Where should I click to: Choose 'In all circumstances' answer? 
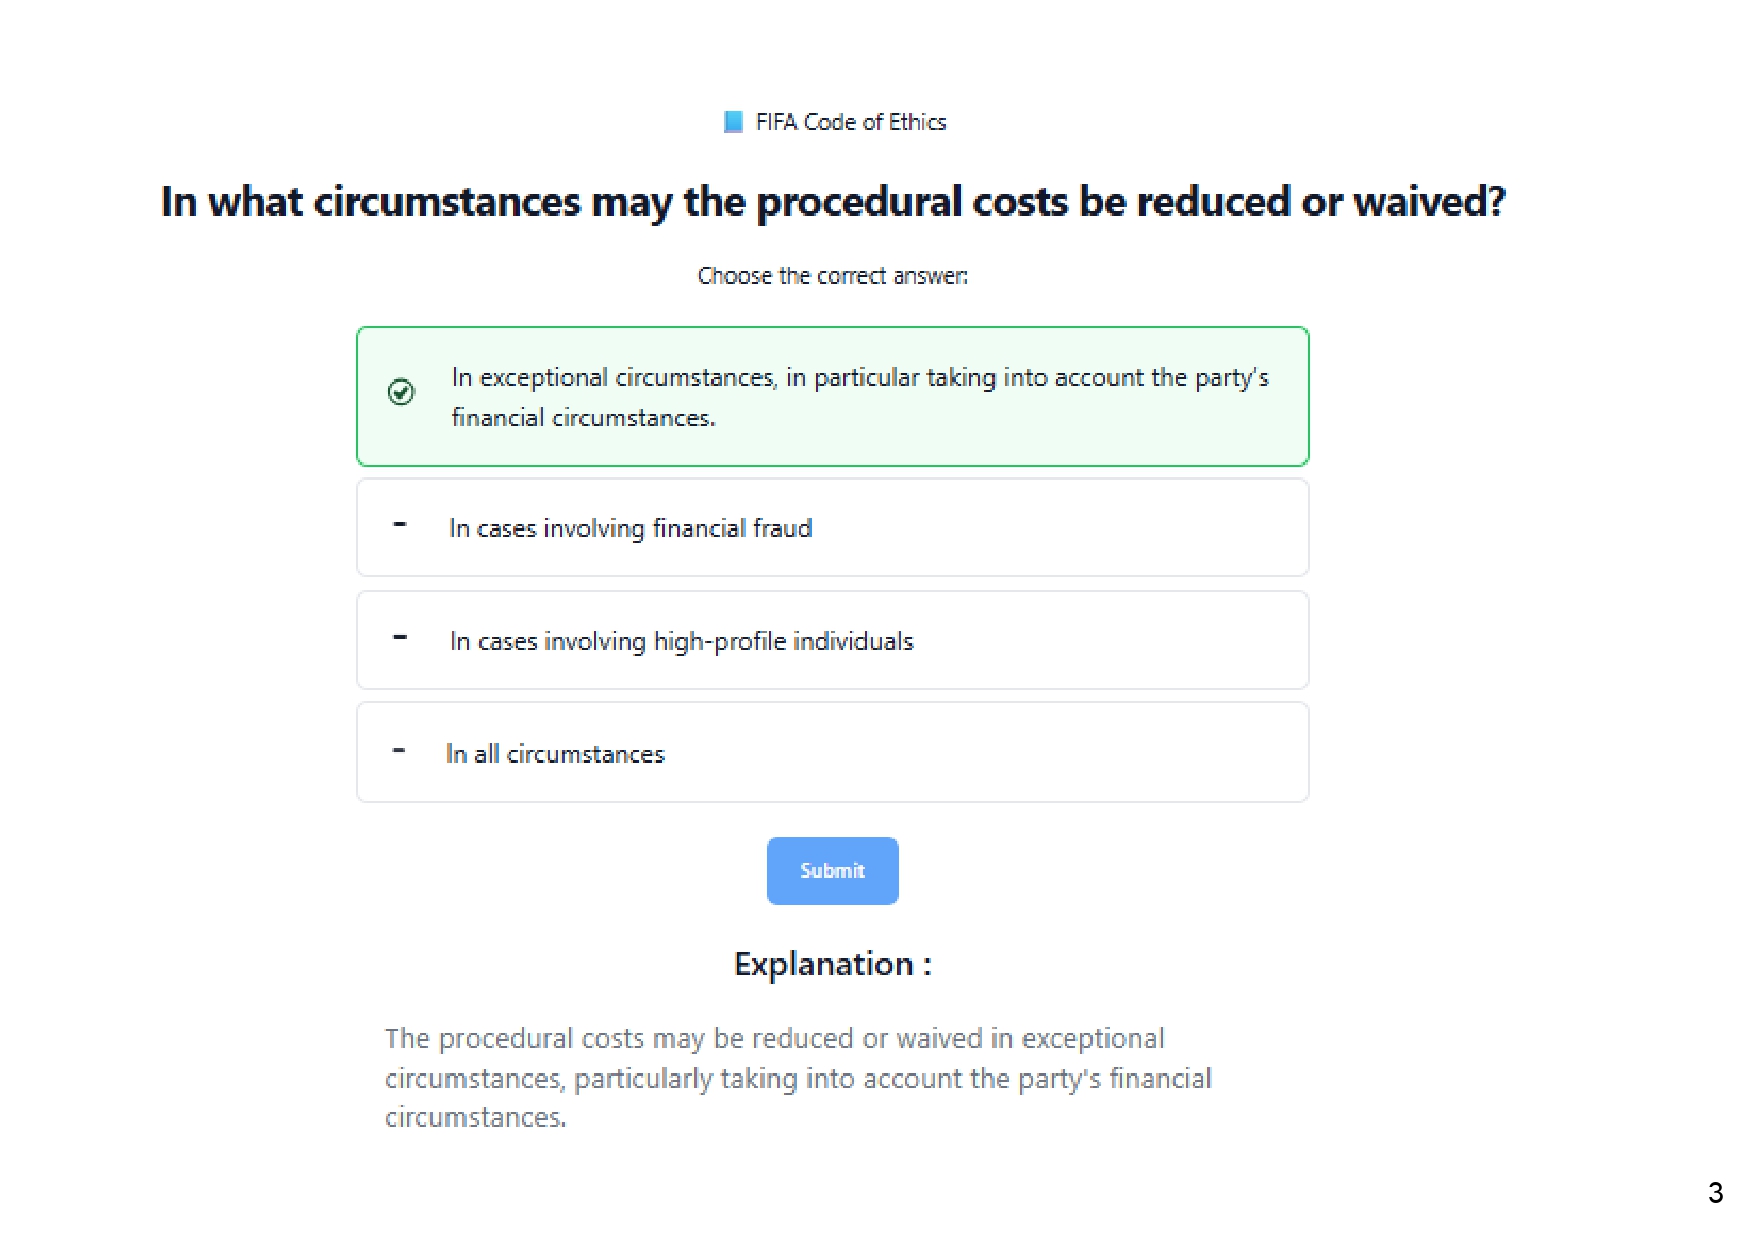pos(833,752)
